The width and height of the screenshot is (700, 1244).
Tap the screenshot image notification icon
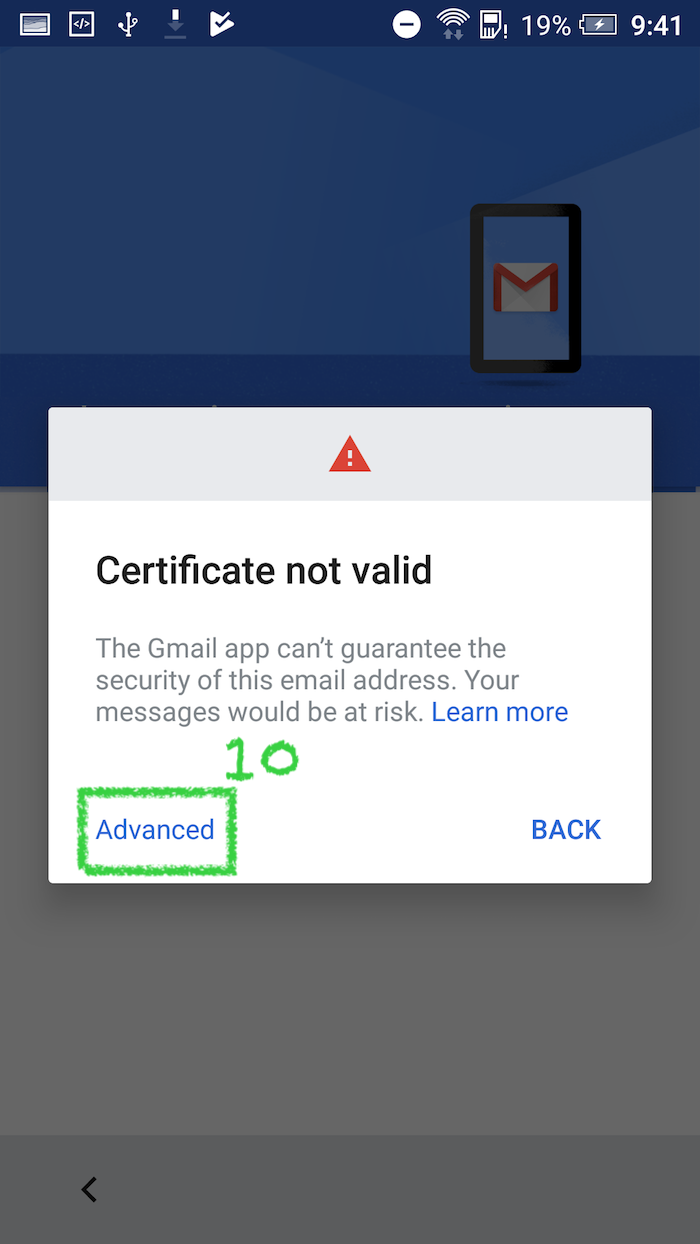tap(35, 24)
